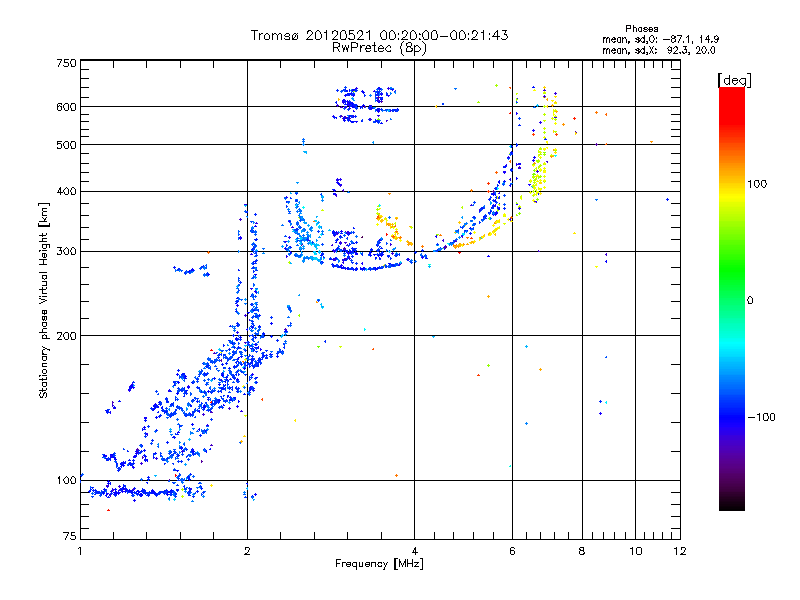Click the x-axis tick label '4'
This screenshot has height=600, width=800.
point(414,551)
